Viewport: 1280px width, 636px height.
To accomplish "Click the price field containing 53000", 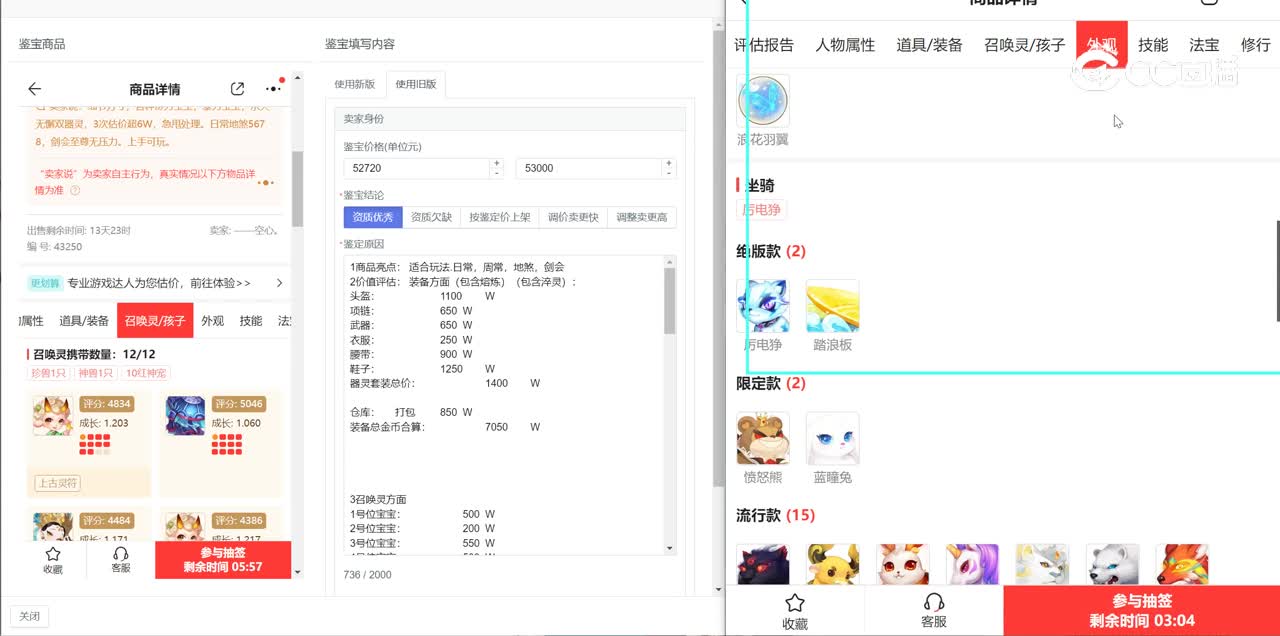I will 589,168.
